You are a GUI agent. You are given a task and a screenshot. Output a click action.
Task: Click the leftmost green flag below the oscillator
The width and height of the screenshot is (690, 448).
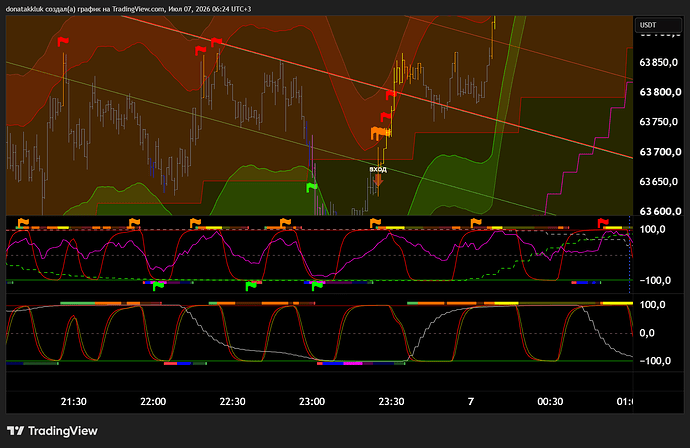click(x=158, y=286)
